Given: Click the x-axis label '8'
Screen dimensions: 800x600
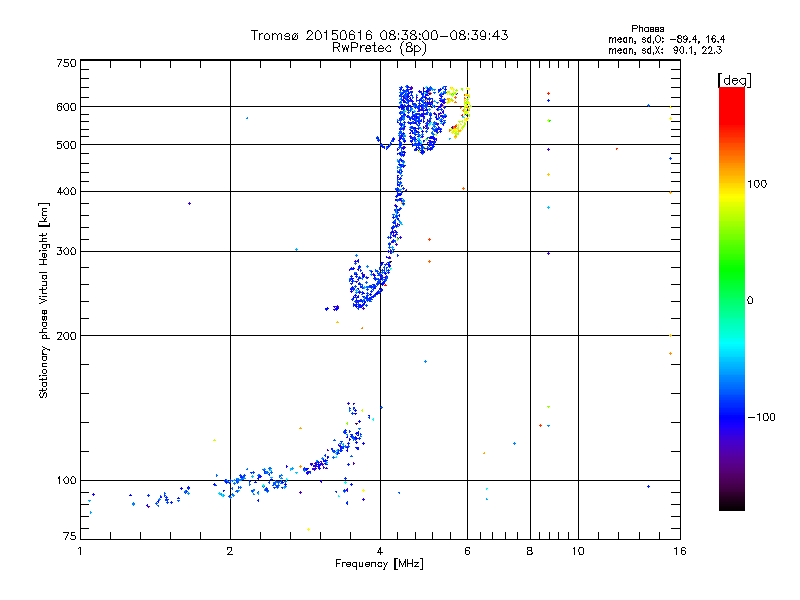Looking at the screenshot, I should (x=530, y=552).
